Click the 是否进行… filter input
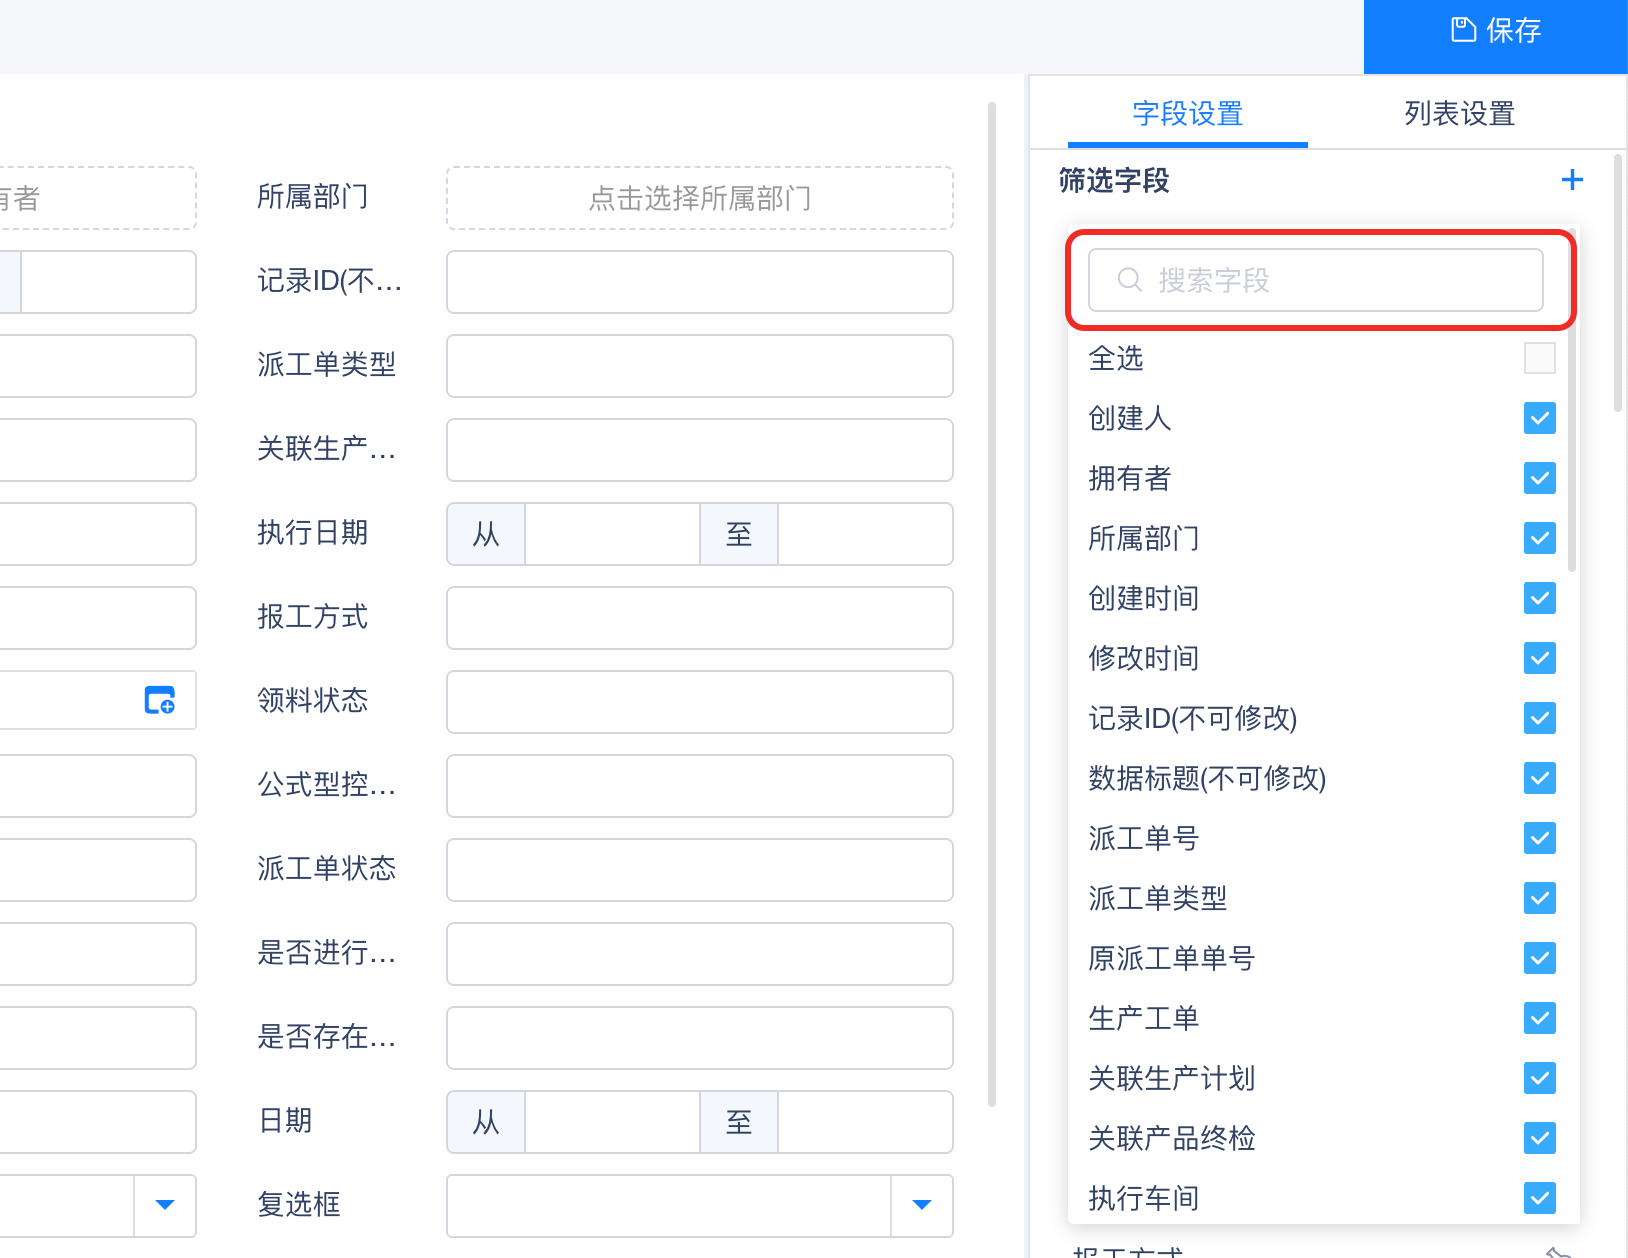This screenshot has height=1258, width=1628. coord(700,954)
